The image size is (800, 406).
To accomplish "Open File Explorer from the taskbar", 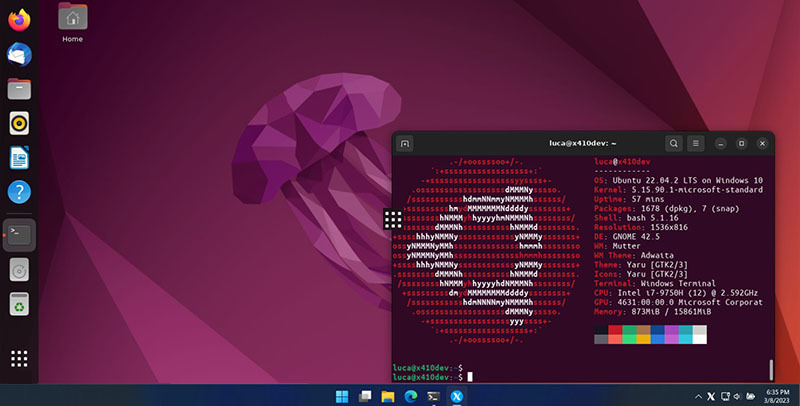I will (x=388, y=396).
